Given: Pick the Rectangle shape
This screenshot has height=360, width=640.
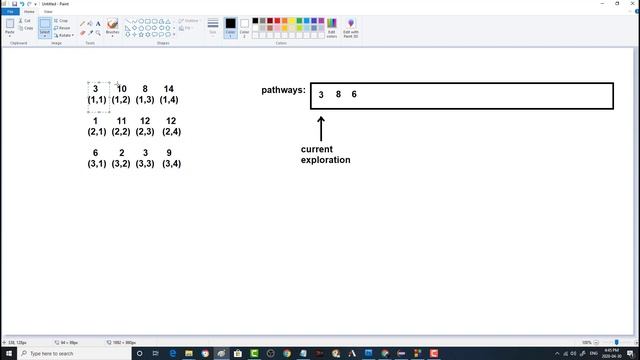Looking at the screenshot, I should pos(148,21).
